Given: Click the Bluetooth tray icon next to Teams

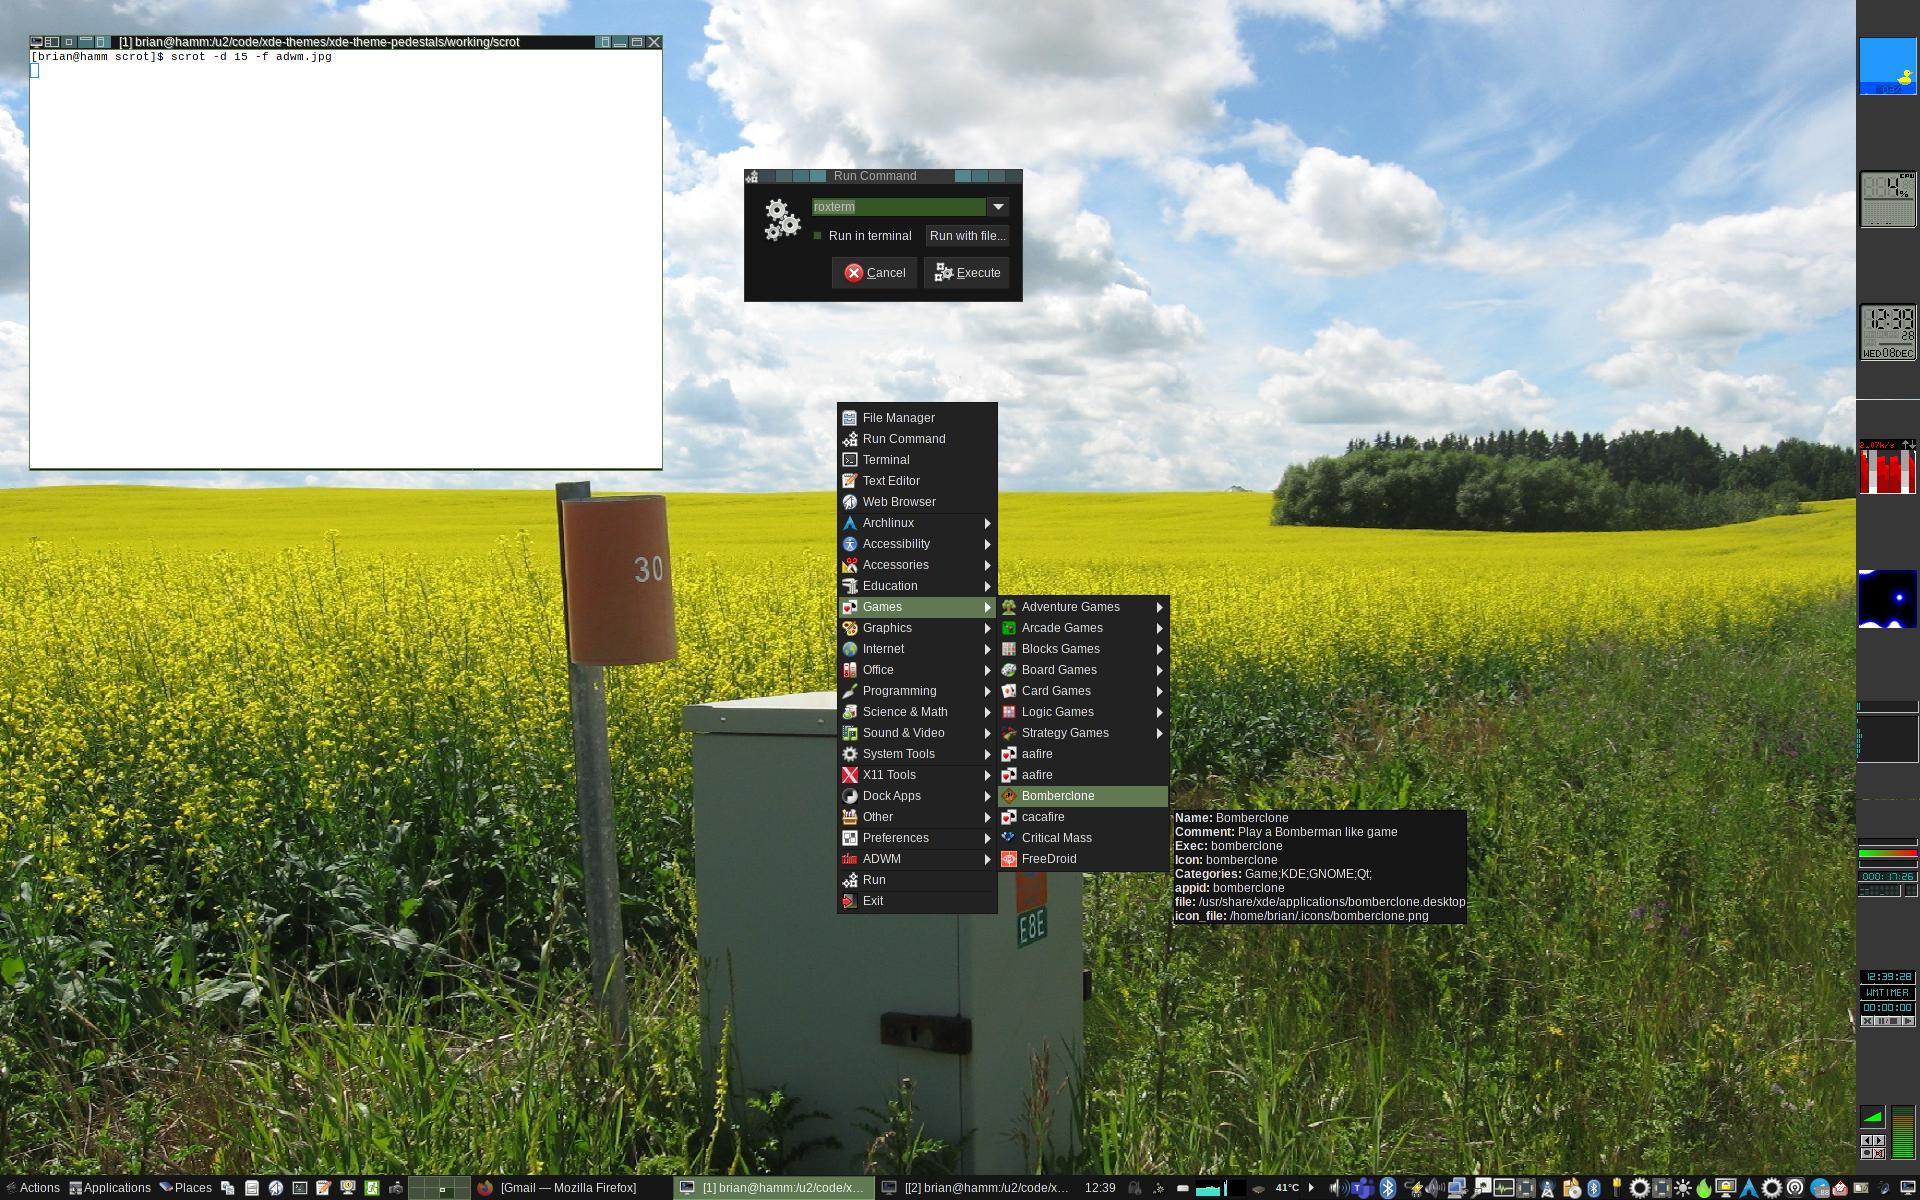Looking at the screenshot, I should [x=1388, y=1188].
